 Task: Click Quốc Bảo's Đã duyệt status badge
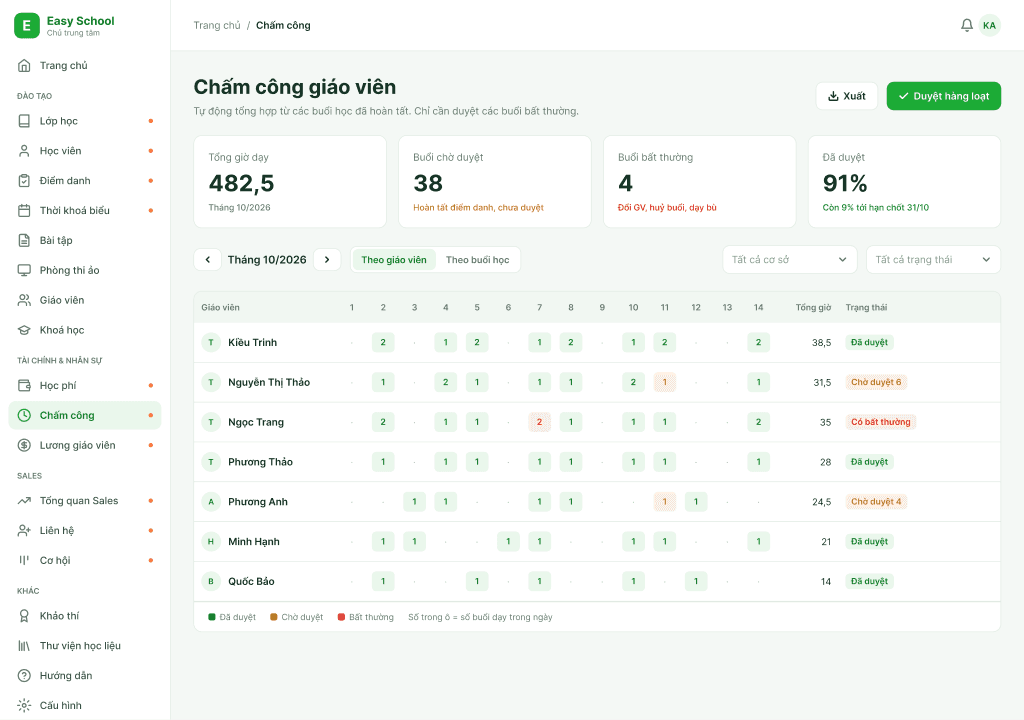(x=869, y=581)
